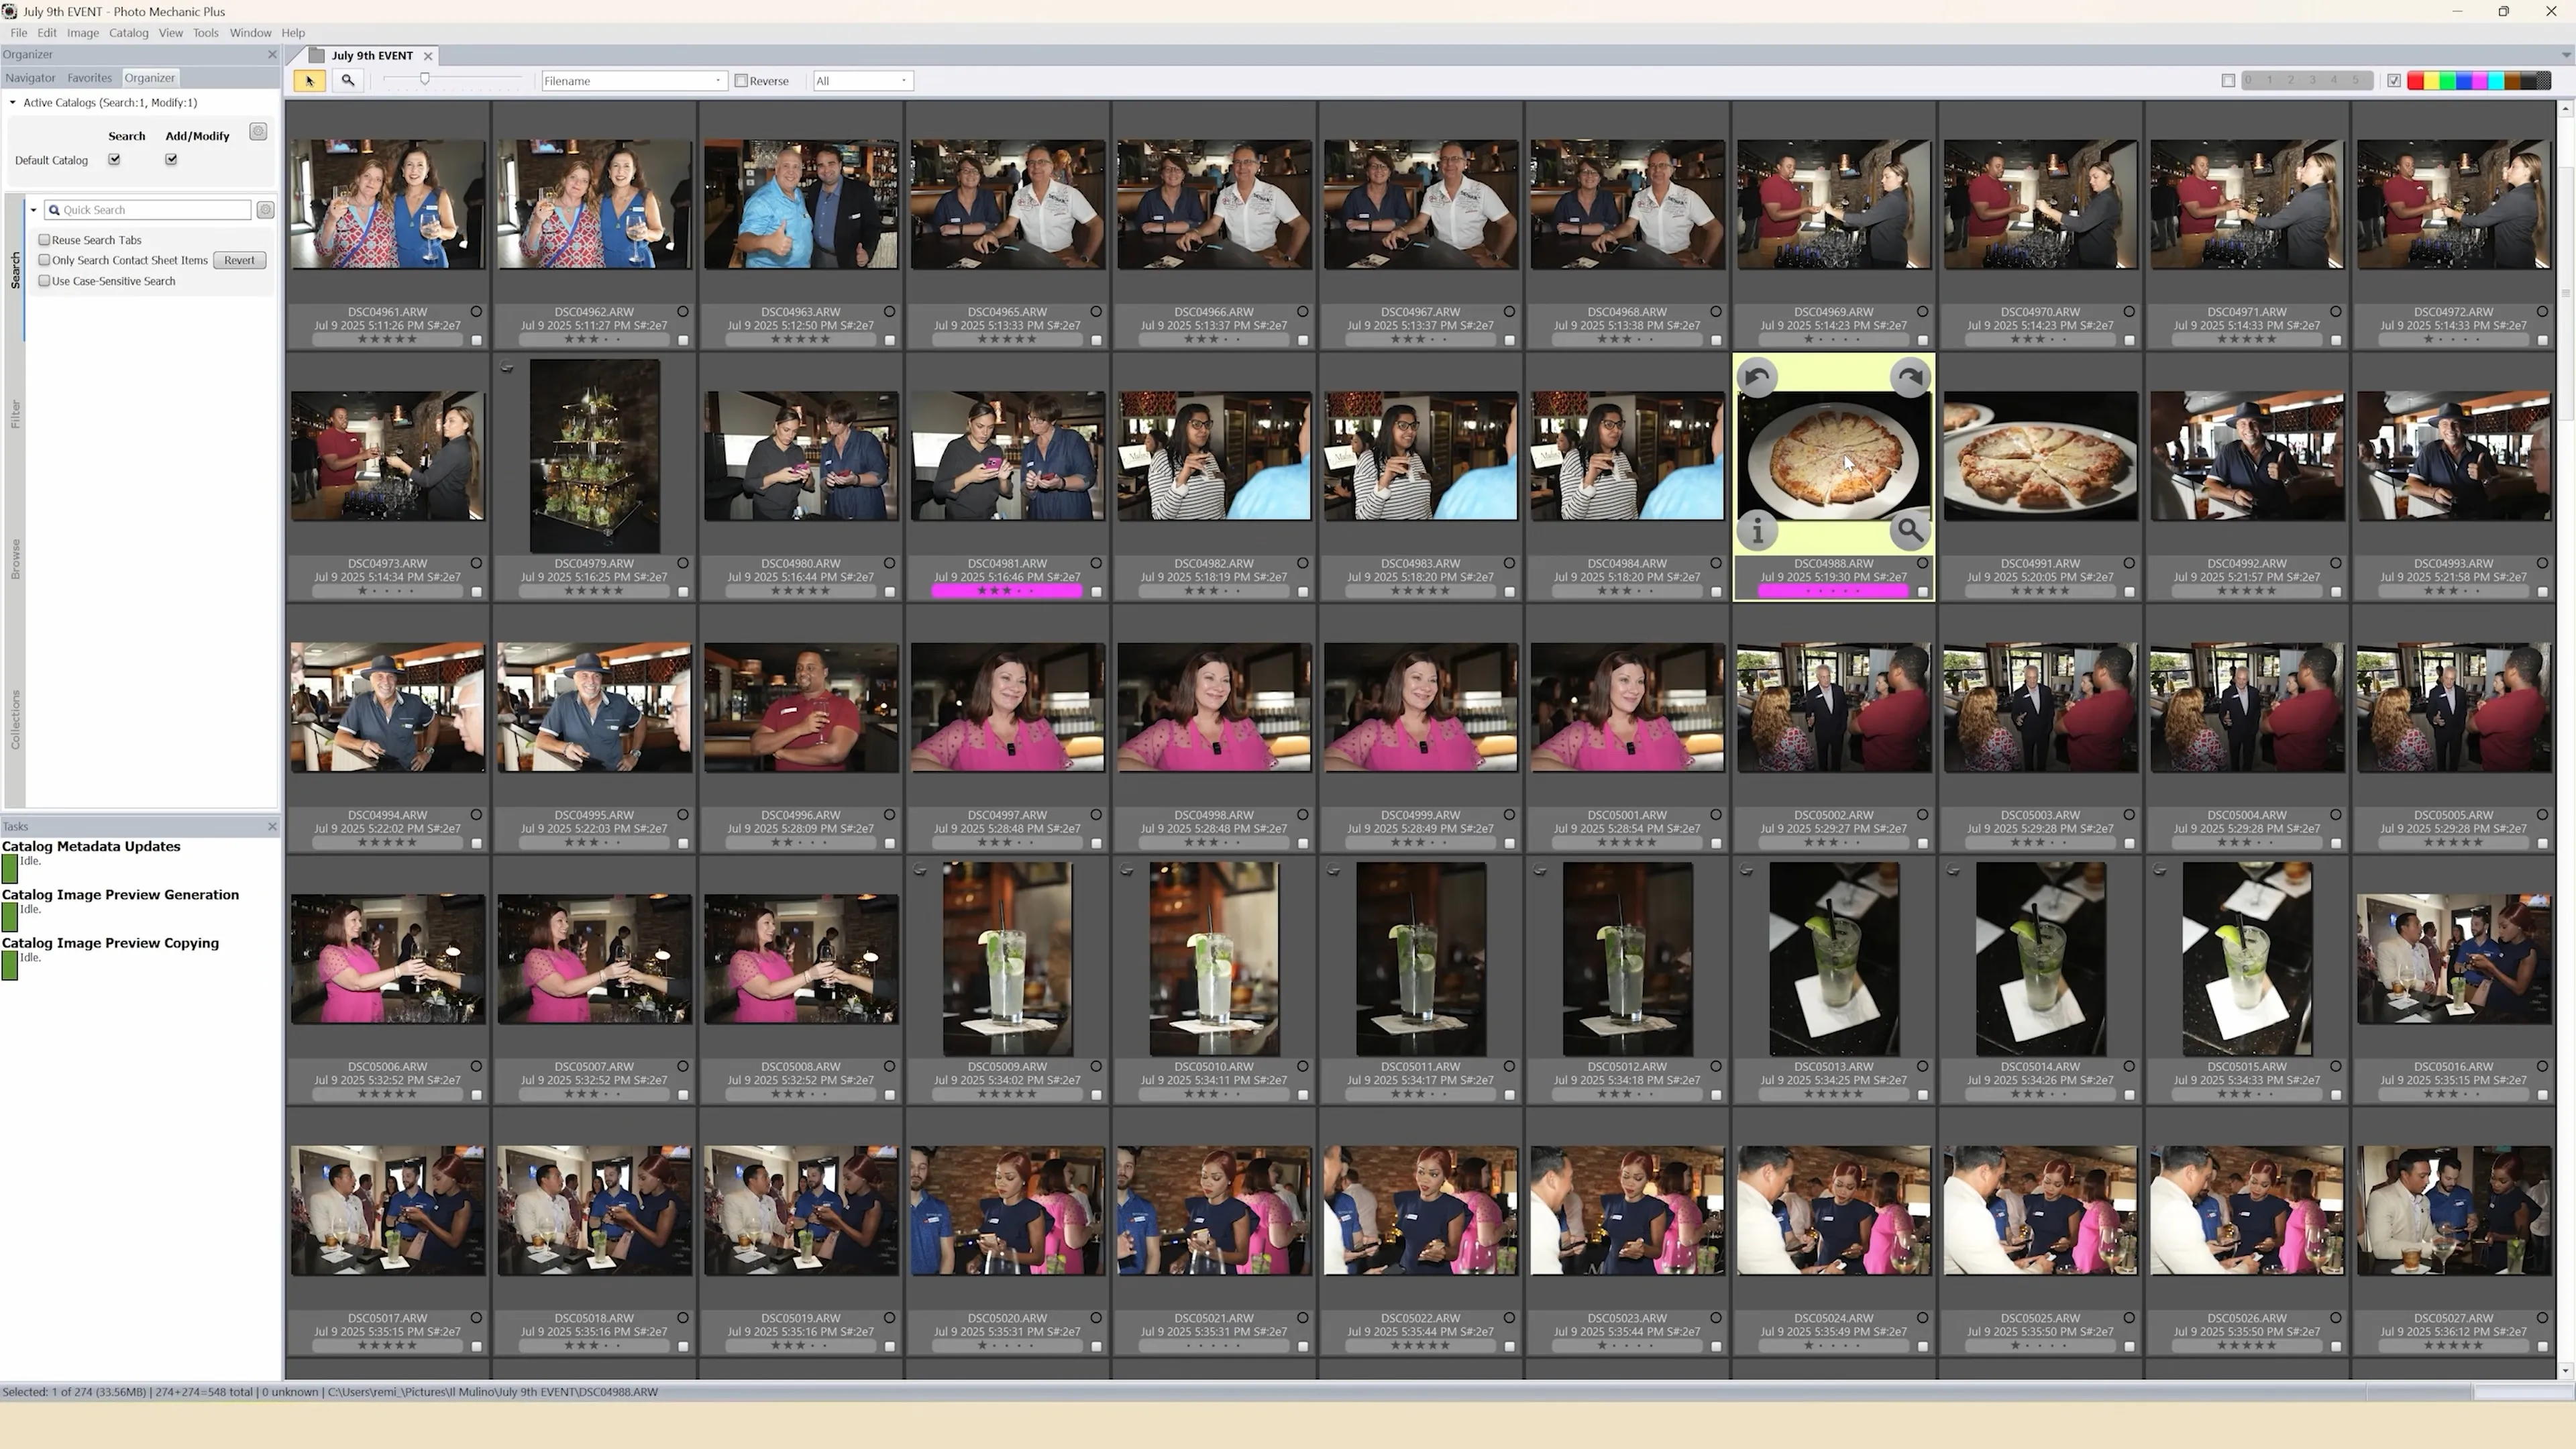Viewport: 2576px width, 1449px height.
Task: Open the Tools menu
Action: tap(206, 32)
